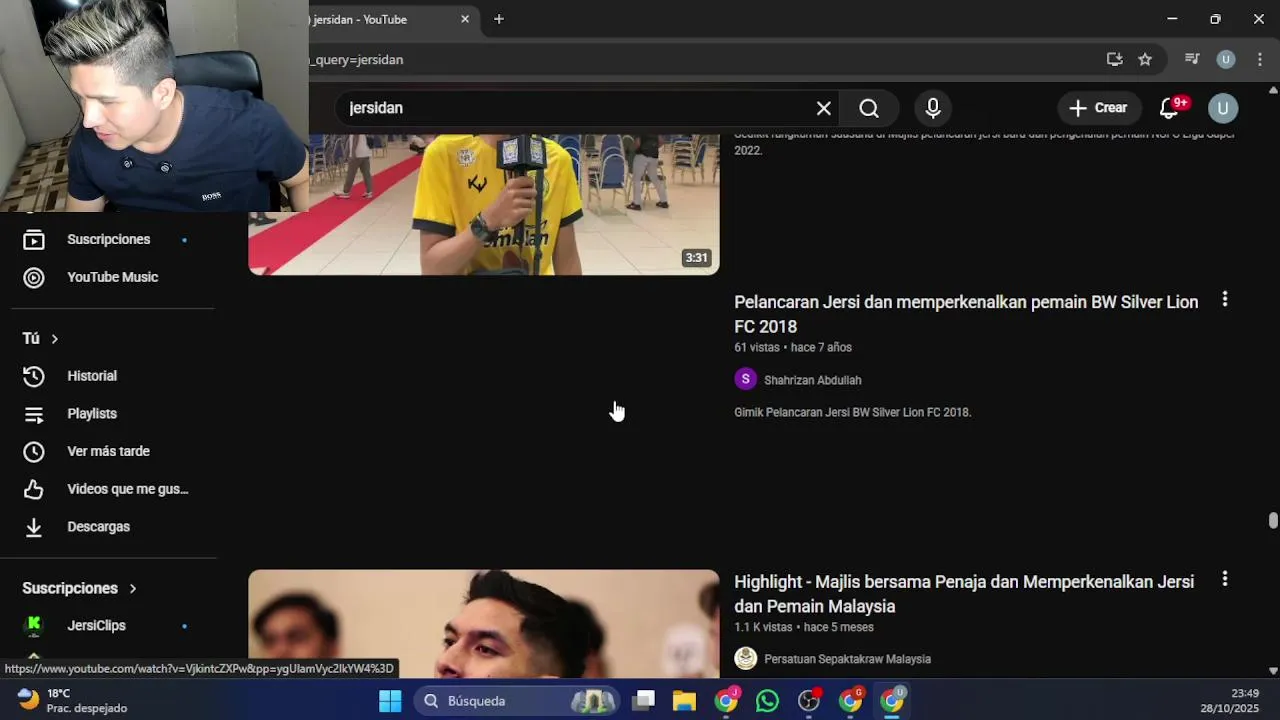Click the Playlists list icon
Viewport: 1280px width, 720px height.
tap(34, 414)
